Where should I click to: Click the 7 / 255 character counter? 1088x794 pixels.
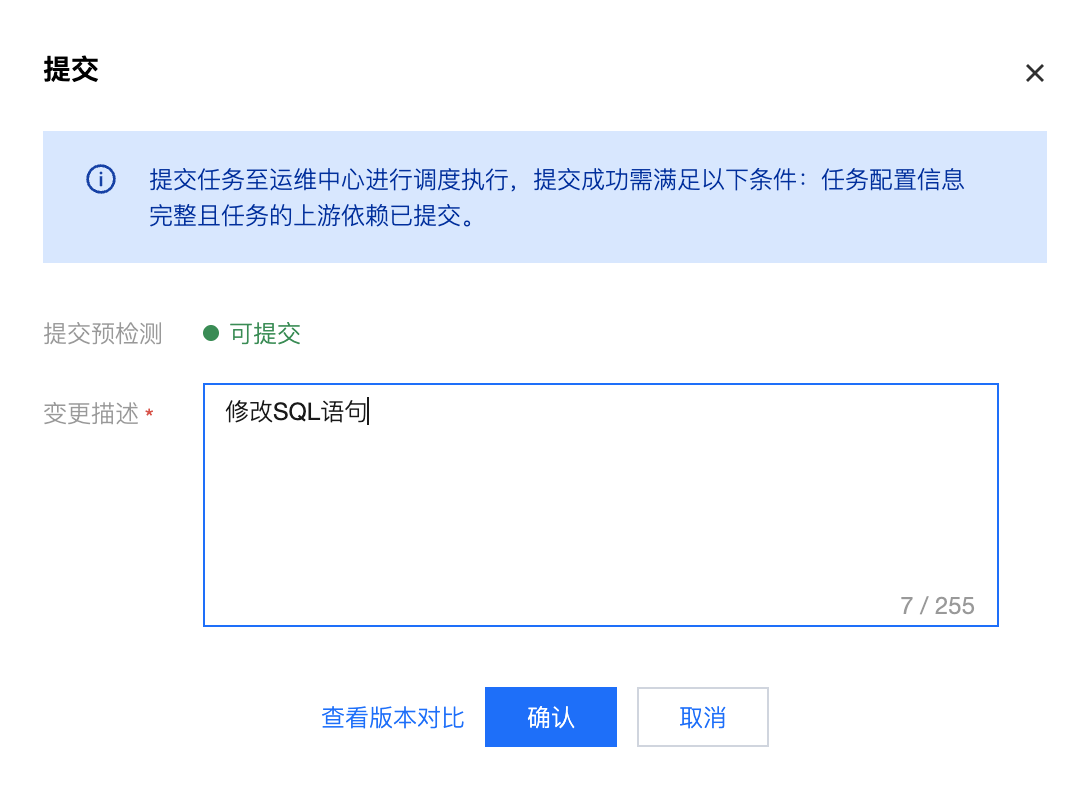coord(937,606)
